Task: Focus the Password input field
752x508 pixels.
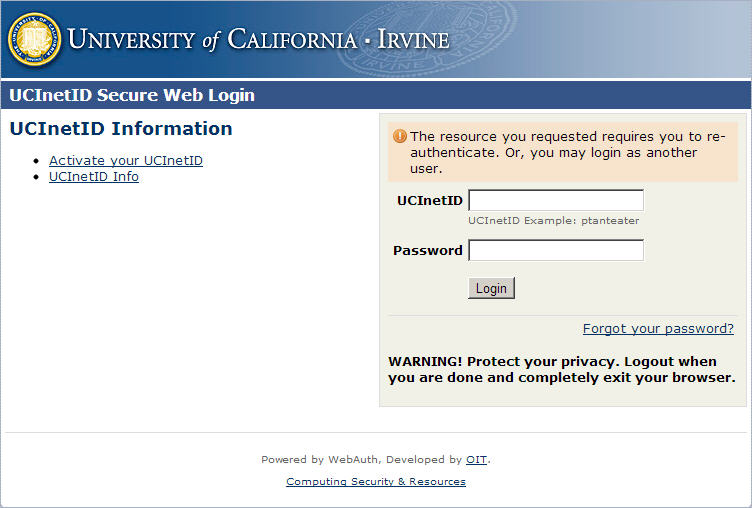Action: 556,250
